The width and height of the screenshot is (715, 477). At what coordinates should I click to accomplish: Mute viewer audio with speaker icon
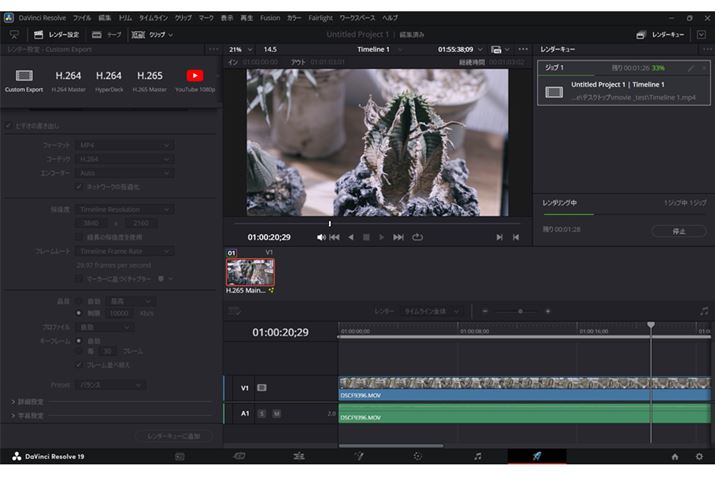point(321,237)
